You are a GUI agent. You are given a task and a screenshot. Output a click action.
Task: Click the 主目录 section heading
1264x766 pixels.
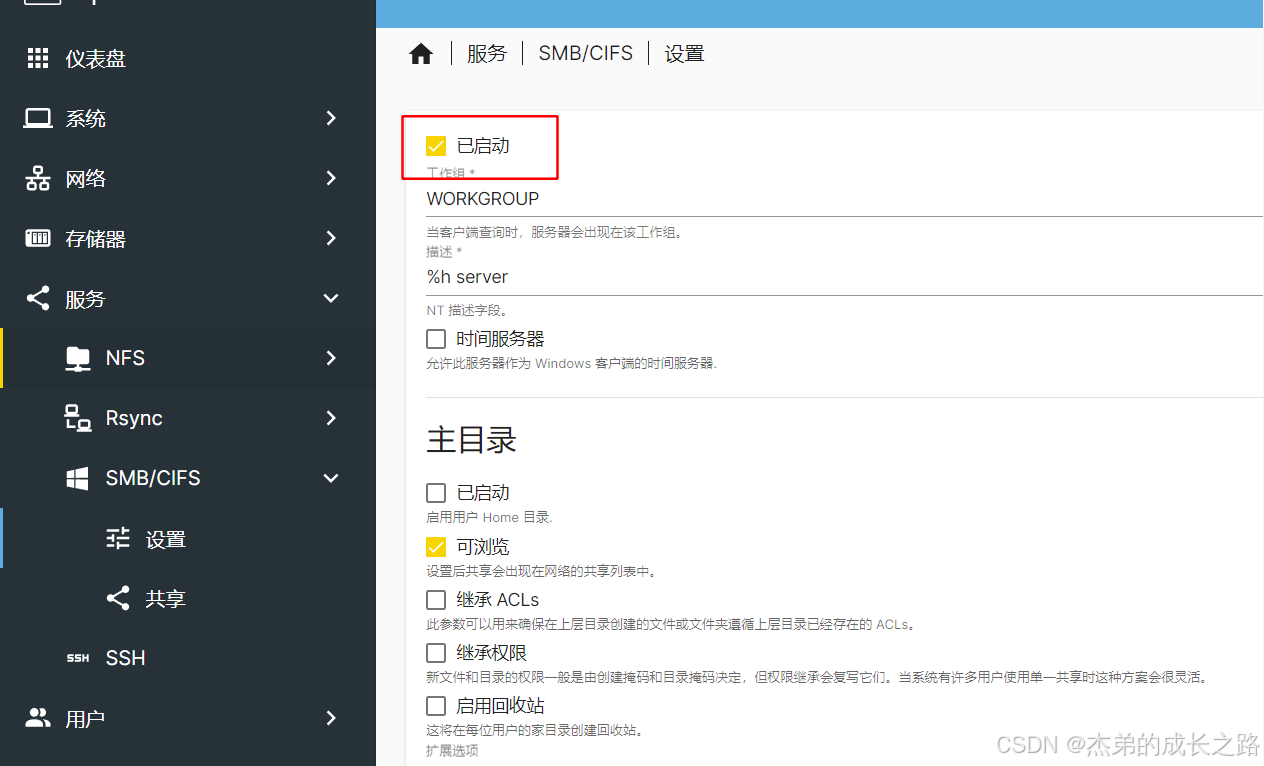pyautogui.click(x=471, y=440)
